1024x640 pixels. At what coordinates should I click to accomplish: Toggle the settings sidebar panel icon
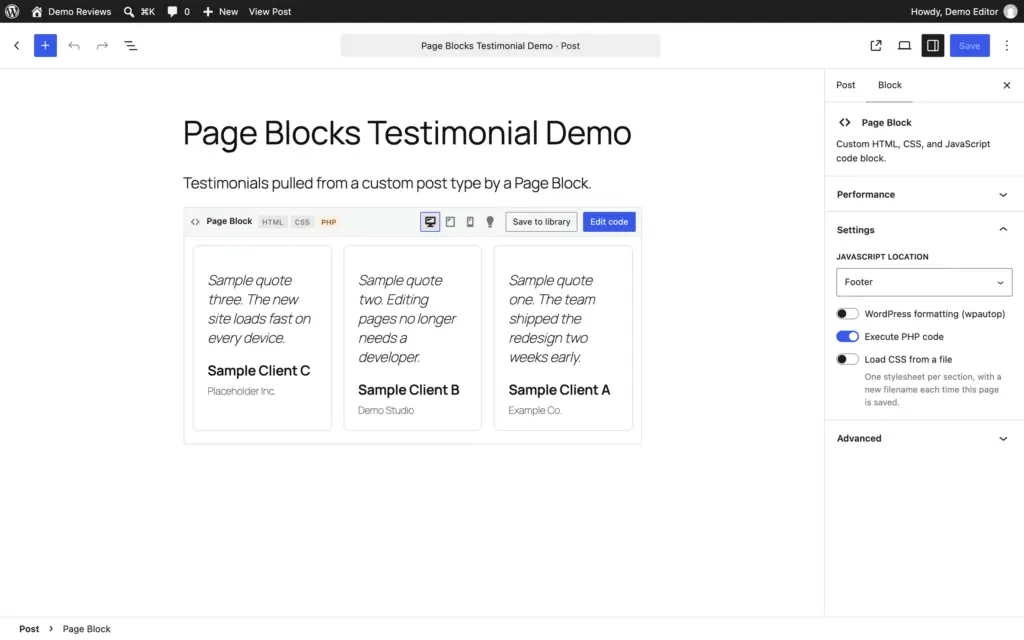pyautogui.click(x=933, y=46)
